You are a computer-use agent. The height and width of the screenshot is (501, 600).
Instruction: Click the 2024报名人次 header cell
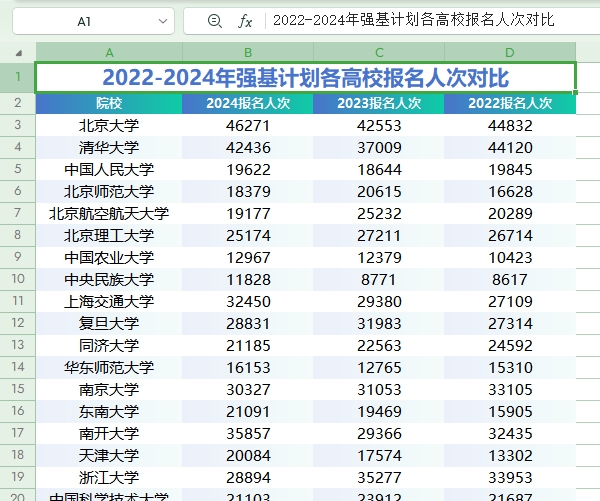[248, 103]
